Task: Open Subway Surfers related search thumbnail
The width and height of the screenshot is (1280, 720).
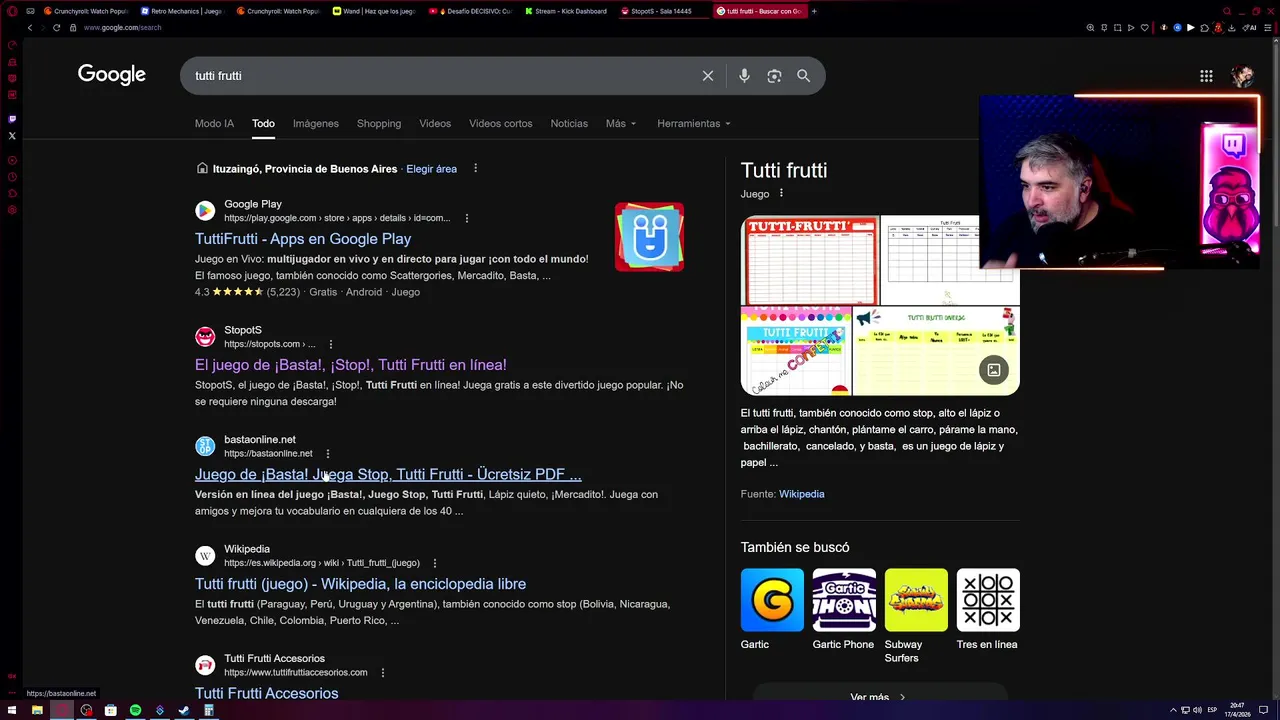Action: (916, 600)
